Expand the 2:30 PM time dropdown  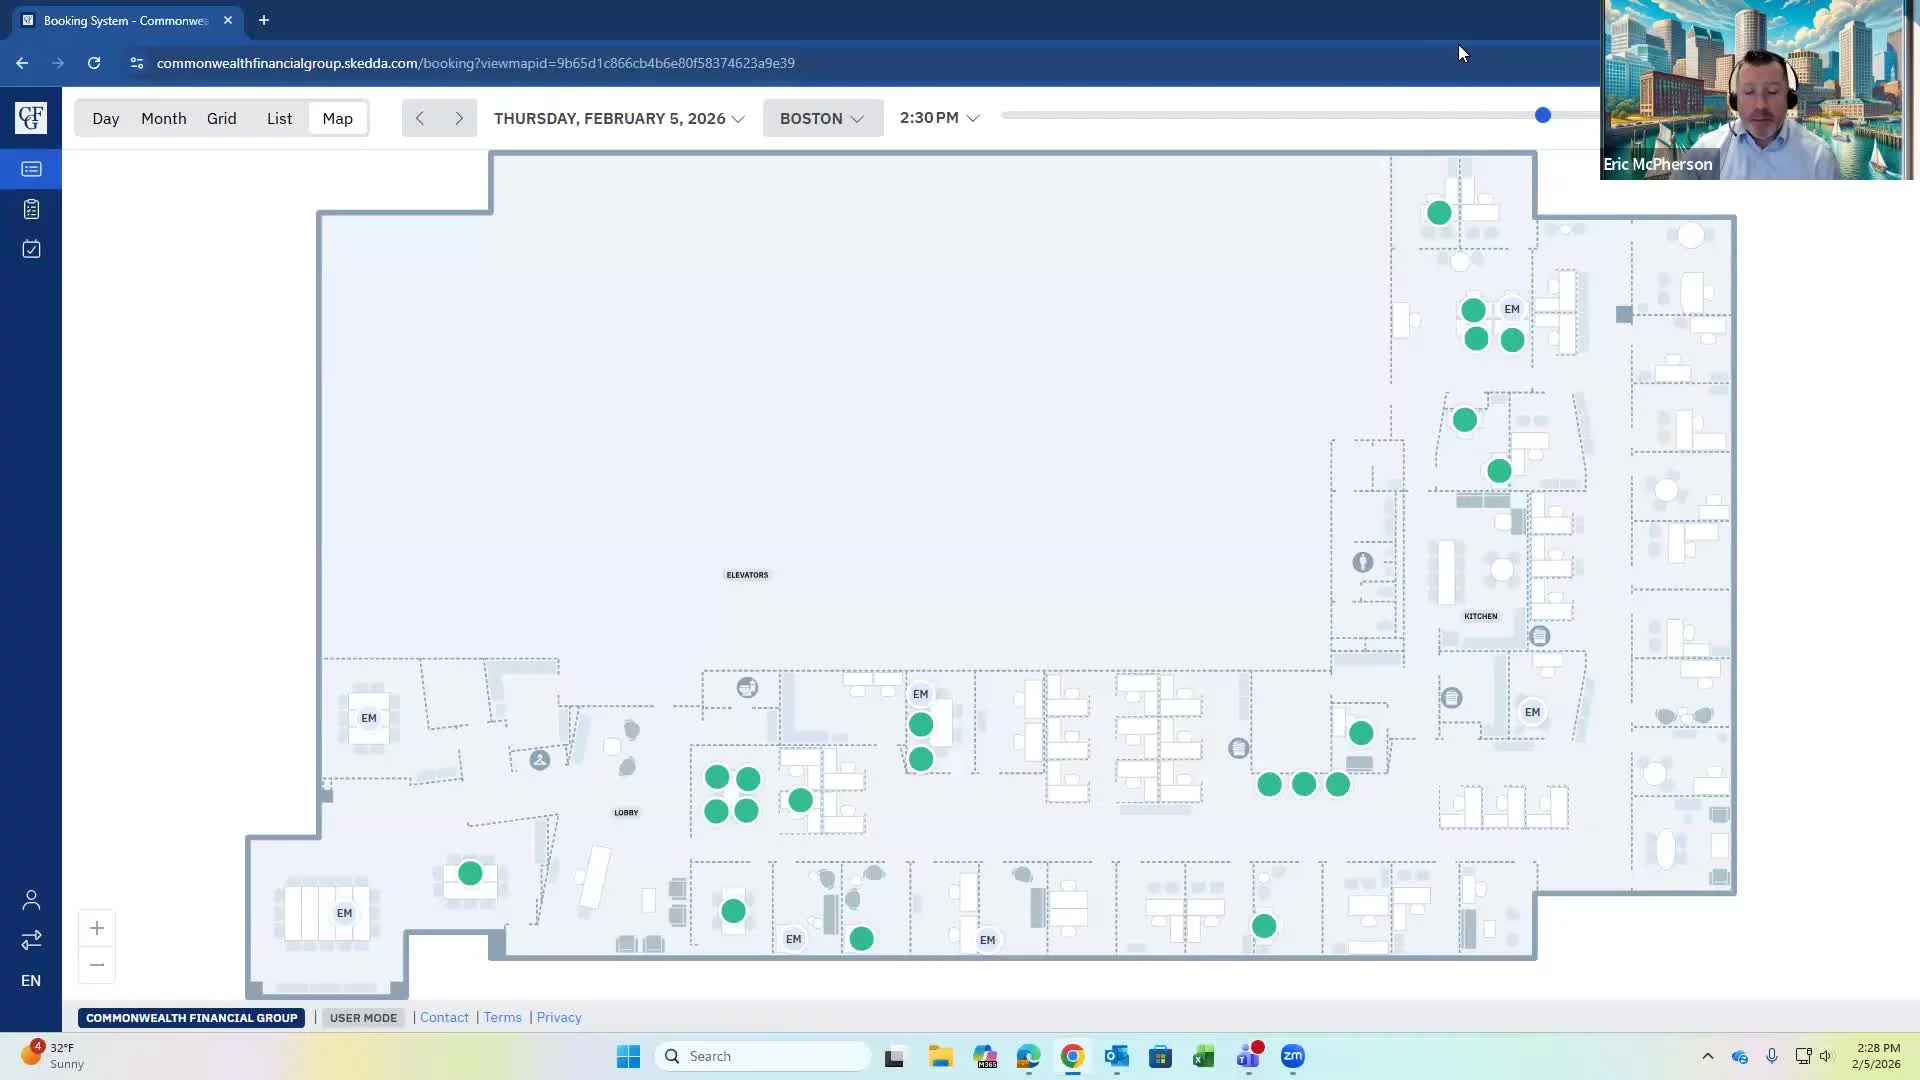(939, 117)
